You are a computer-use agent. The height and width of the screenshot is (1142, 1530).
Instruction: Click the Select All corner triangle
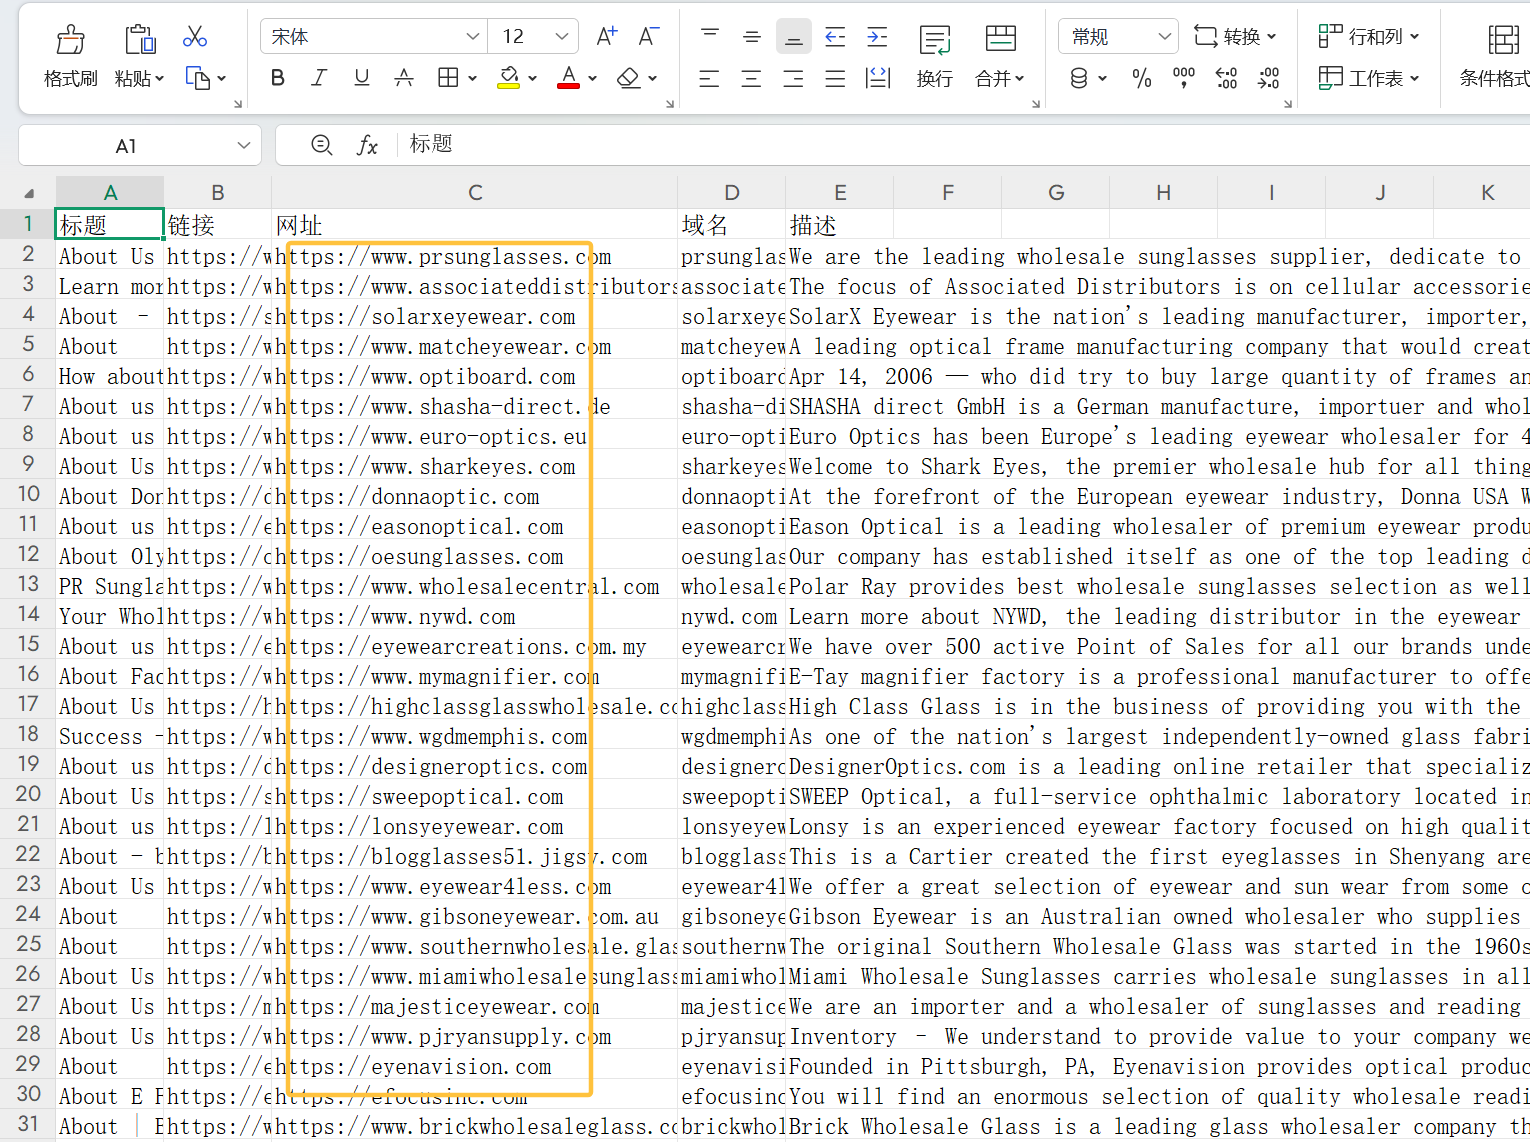click(x=30, y=193)
